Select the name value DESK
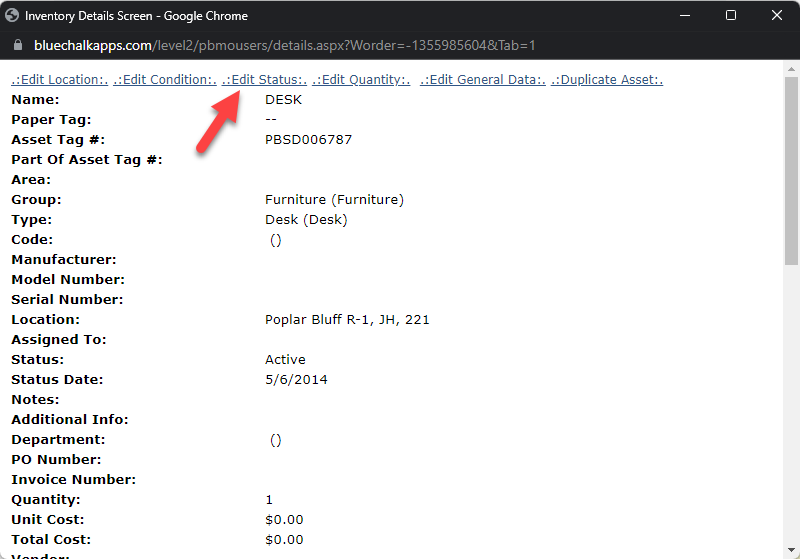Screen dimensions: 800x559 tap(284, 99)
